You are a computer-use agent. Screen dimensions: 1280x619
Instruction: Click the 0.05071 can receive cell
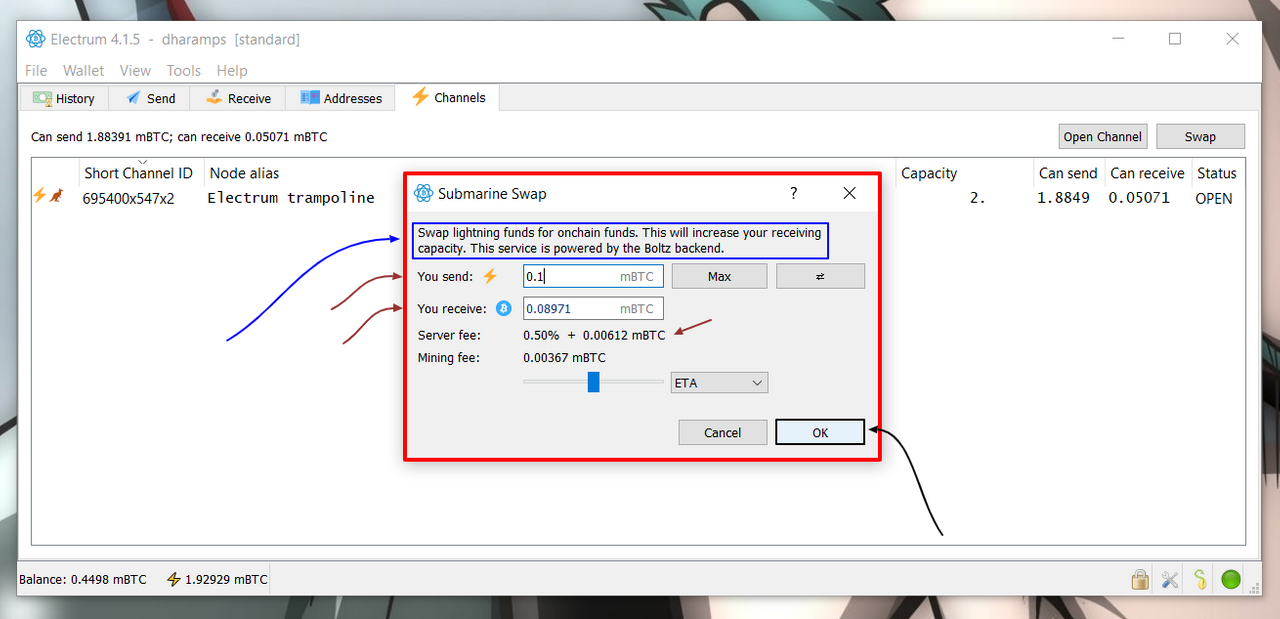tap(1139, 198)
